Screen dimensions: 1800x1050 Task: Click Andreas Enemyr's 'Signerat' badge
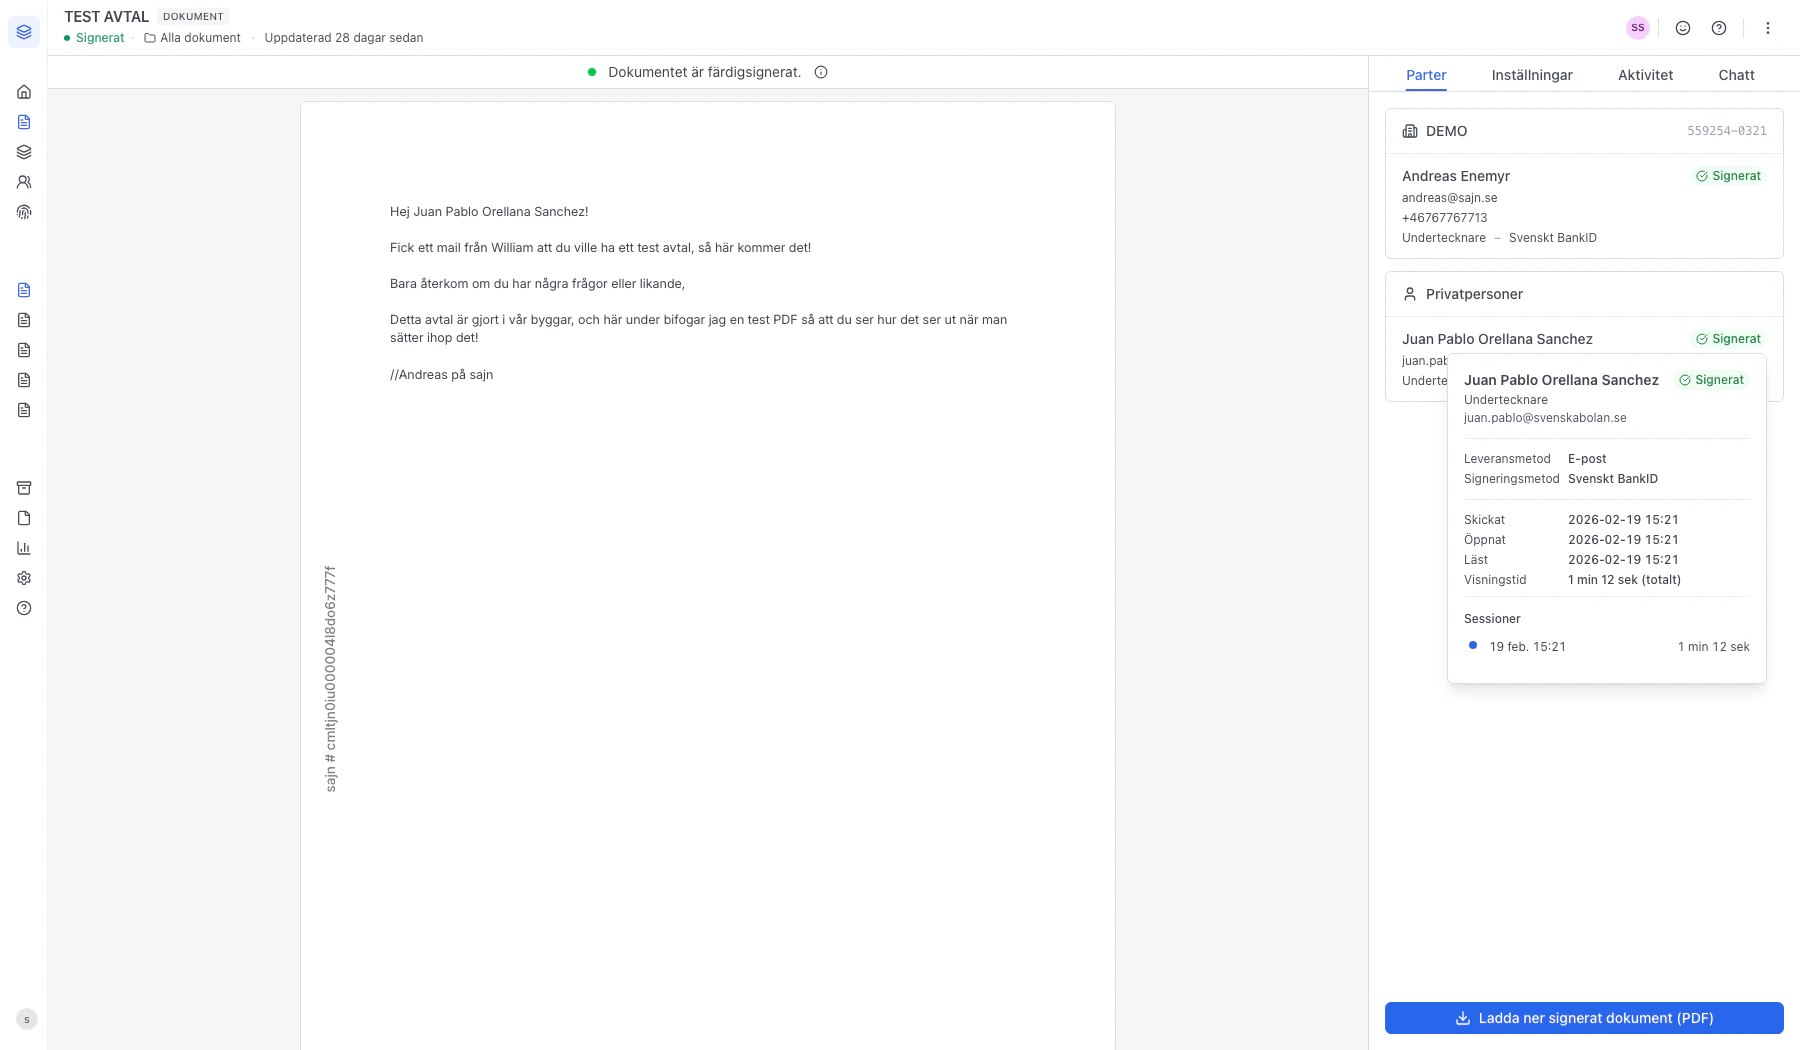[x=1729, y=176]
